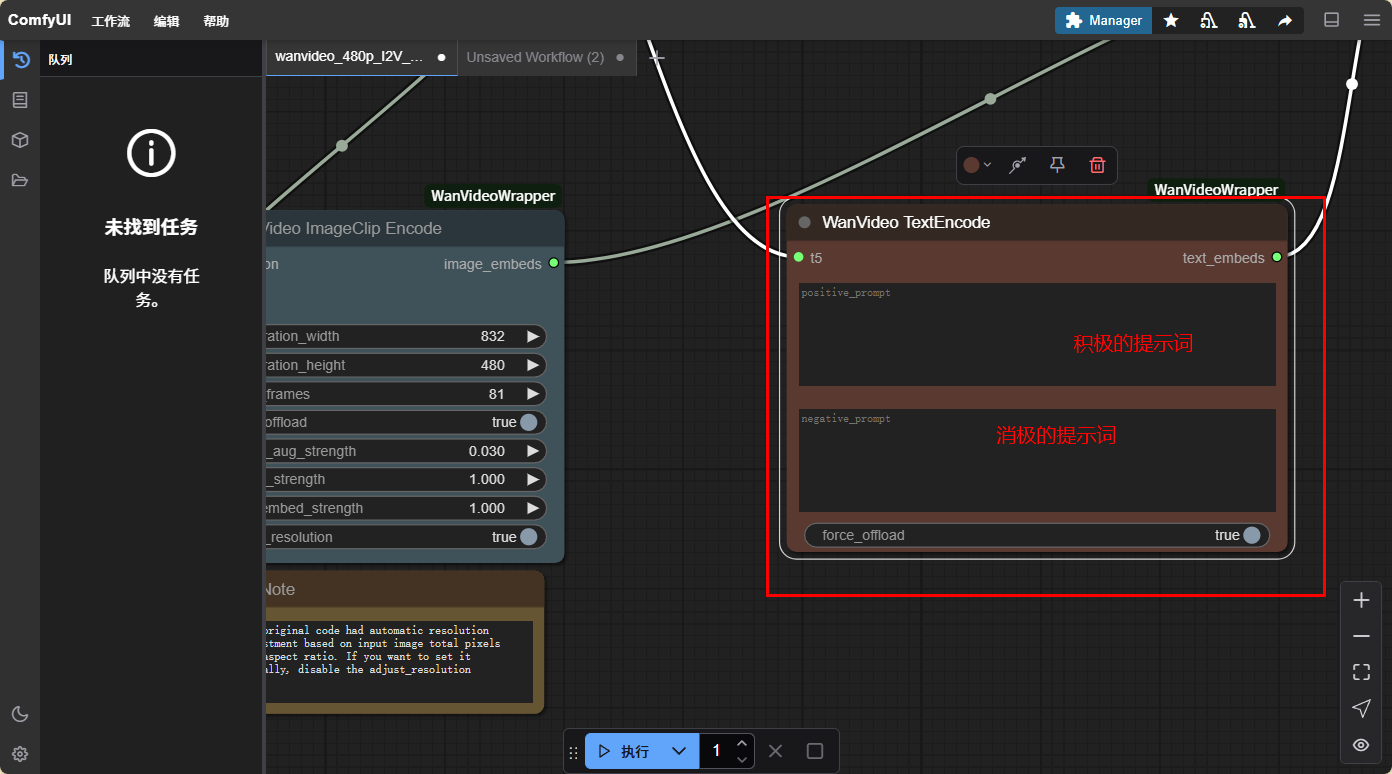
Task: Open node color picker swatch
Action: pos(971,165)
